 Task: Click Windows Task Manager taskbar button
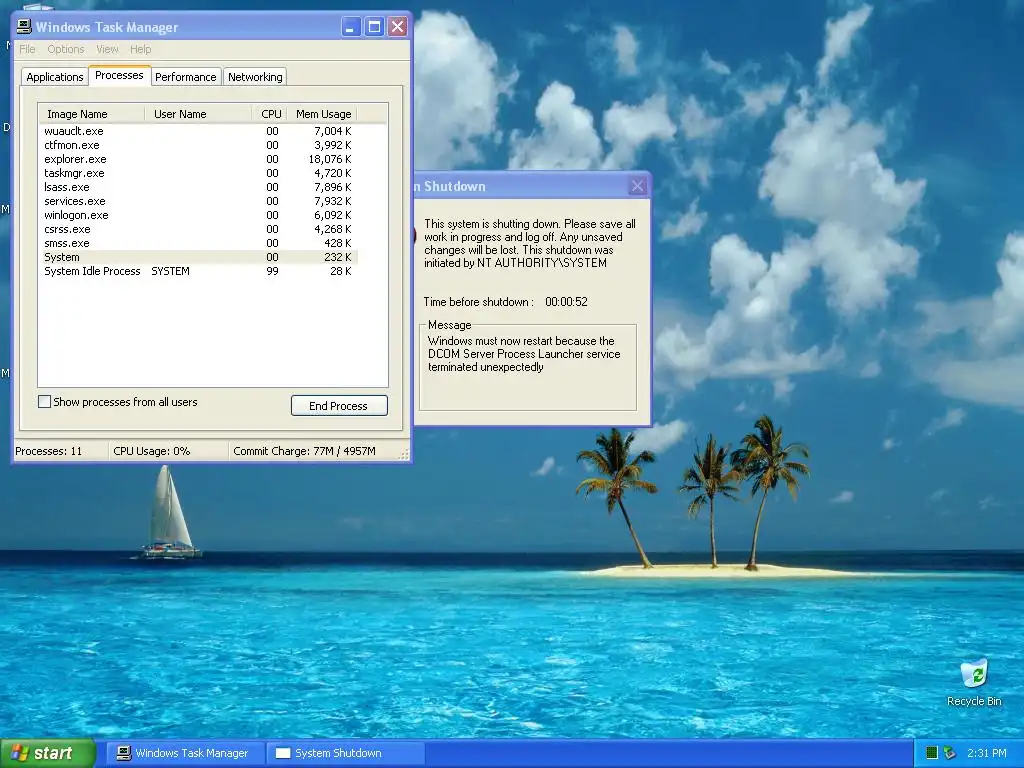point(185,753)
